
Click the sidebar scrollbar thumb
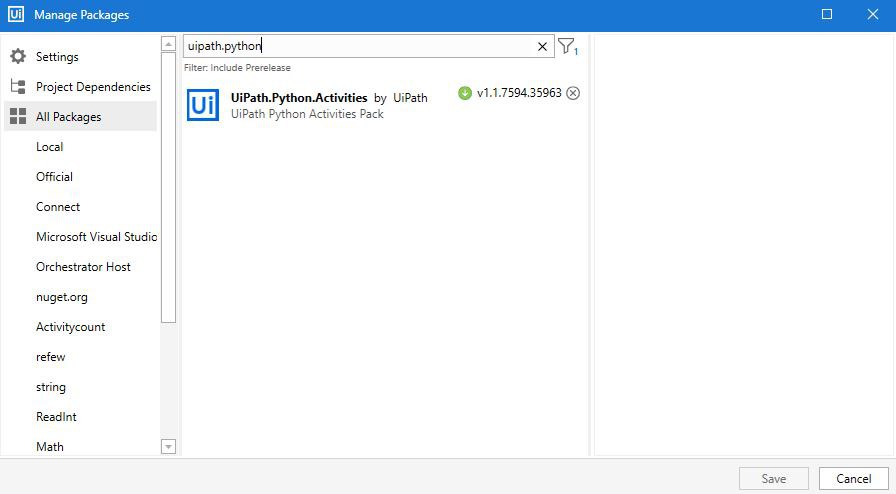click(168, 188)
